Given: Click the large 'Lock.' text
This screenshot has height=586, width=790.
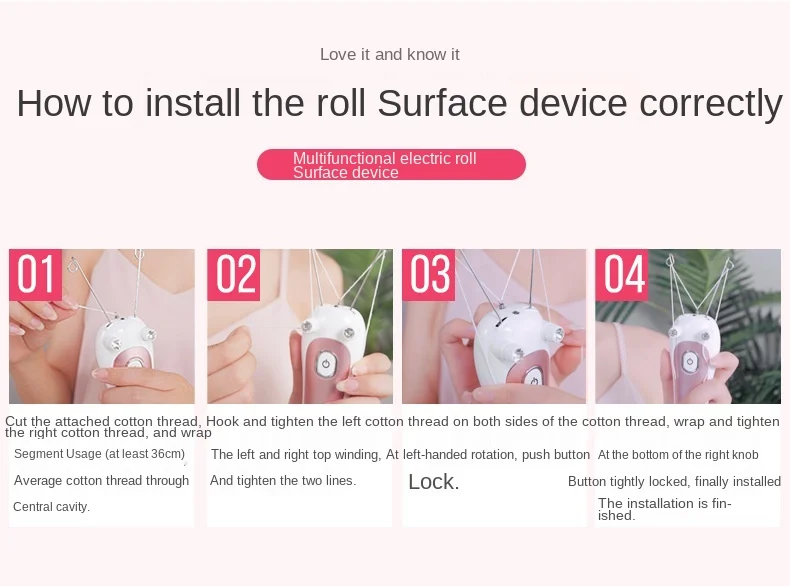Looking at the screenshot, I should coord(434,482).
